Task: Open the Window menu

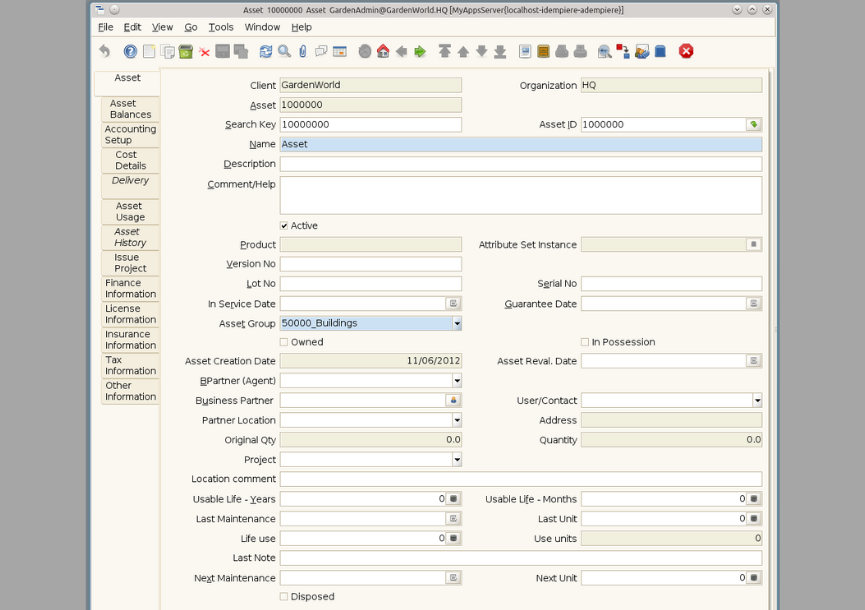Action: [262, 27]
